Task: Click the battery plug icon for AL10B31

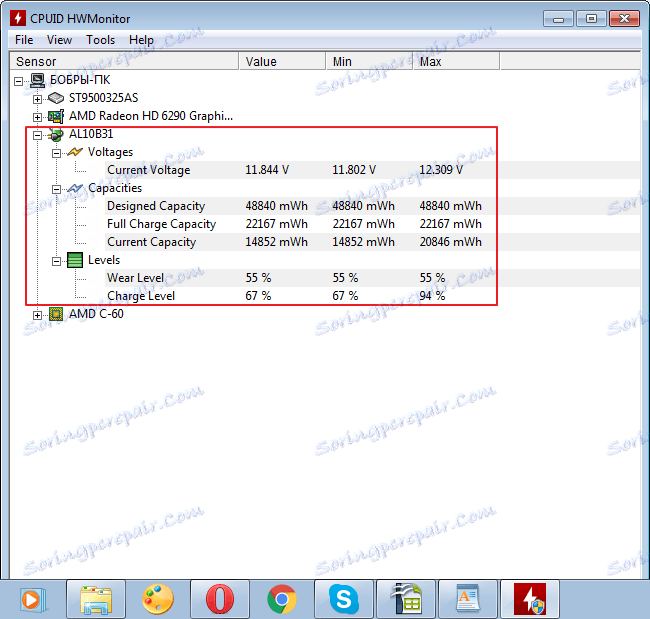Action: (x=56, y=134)
